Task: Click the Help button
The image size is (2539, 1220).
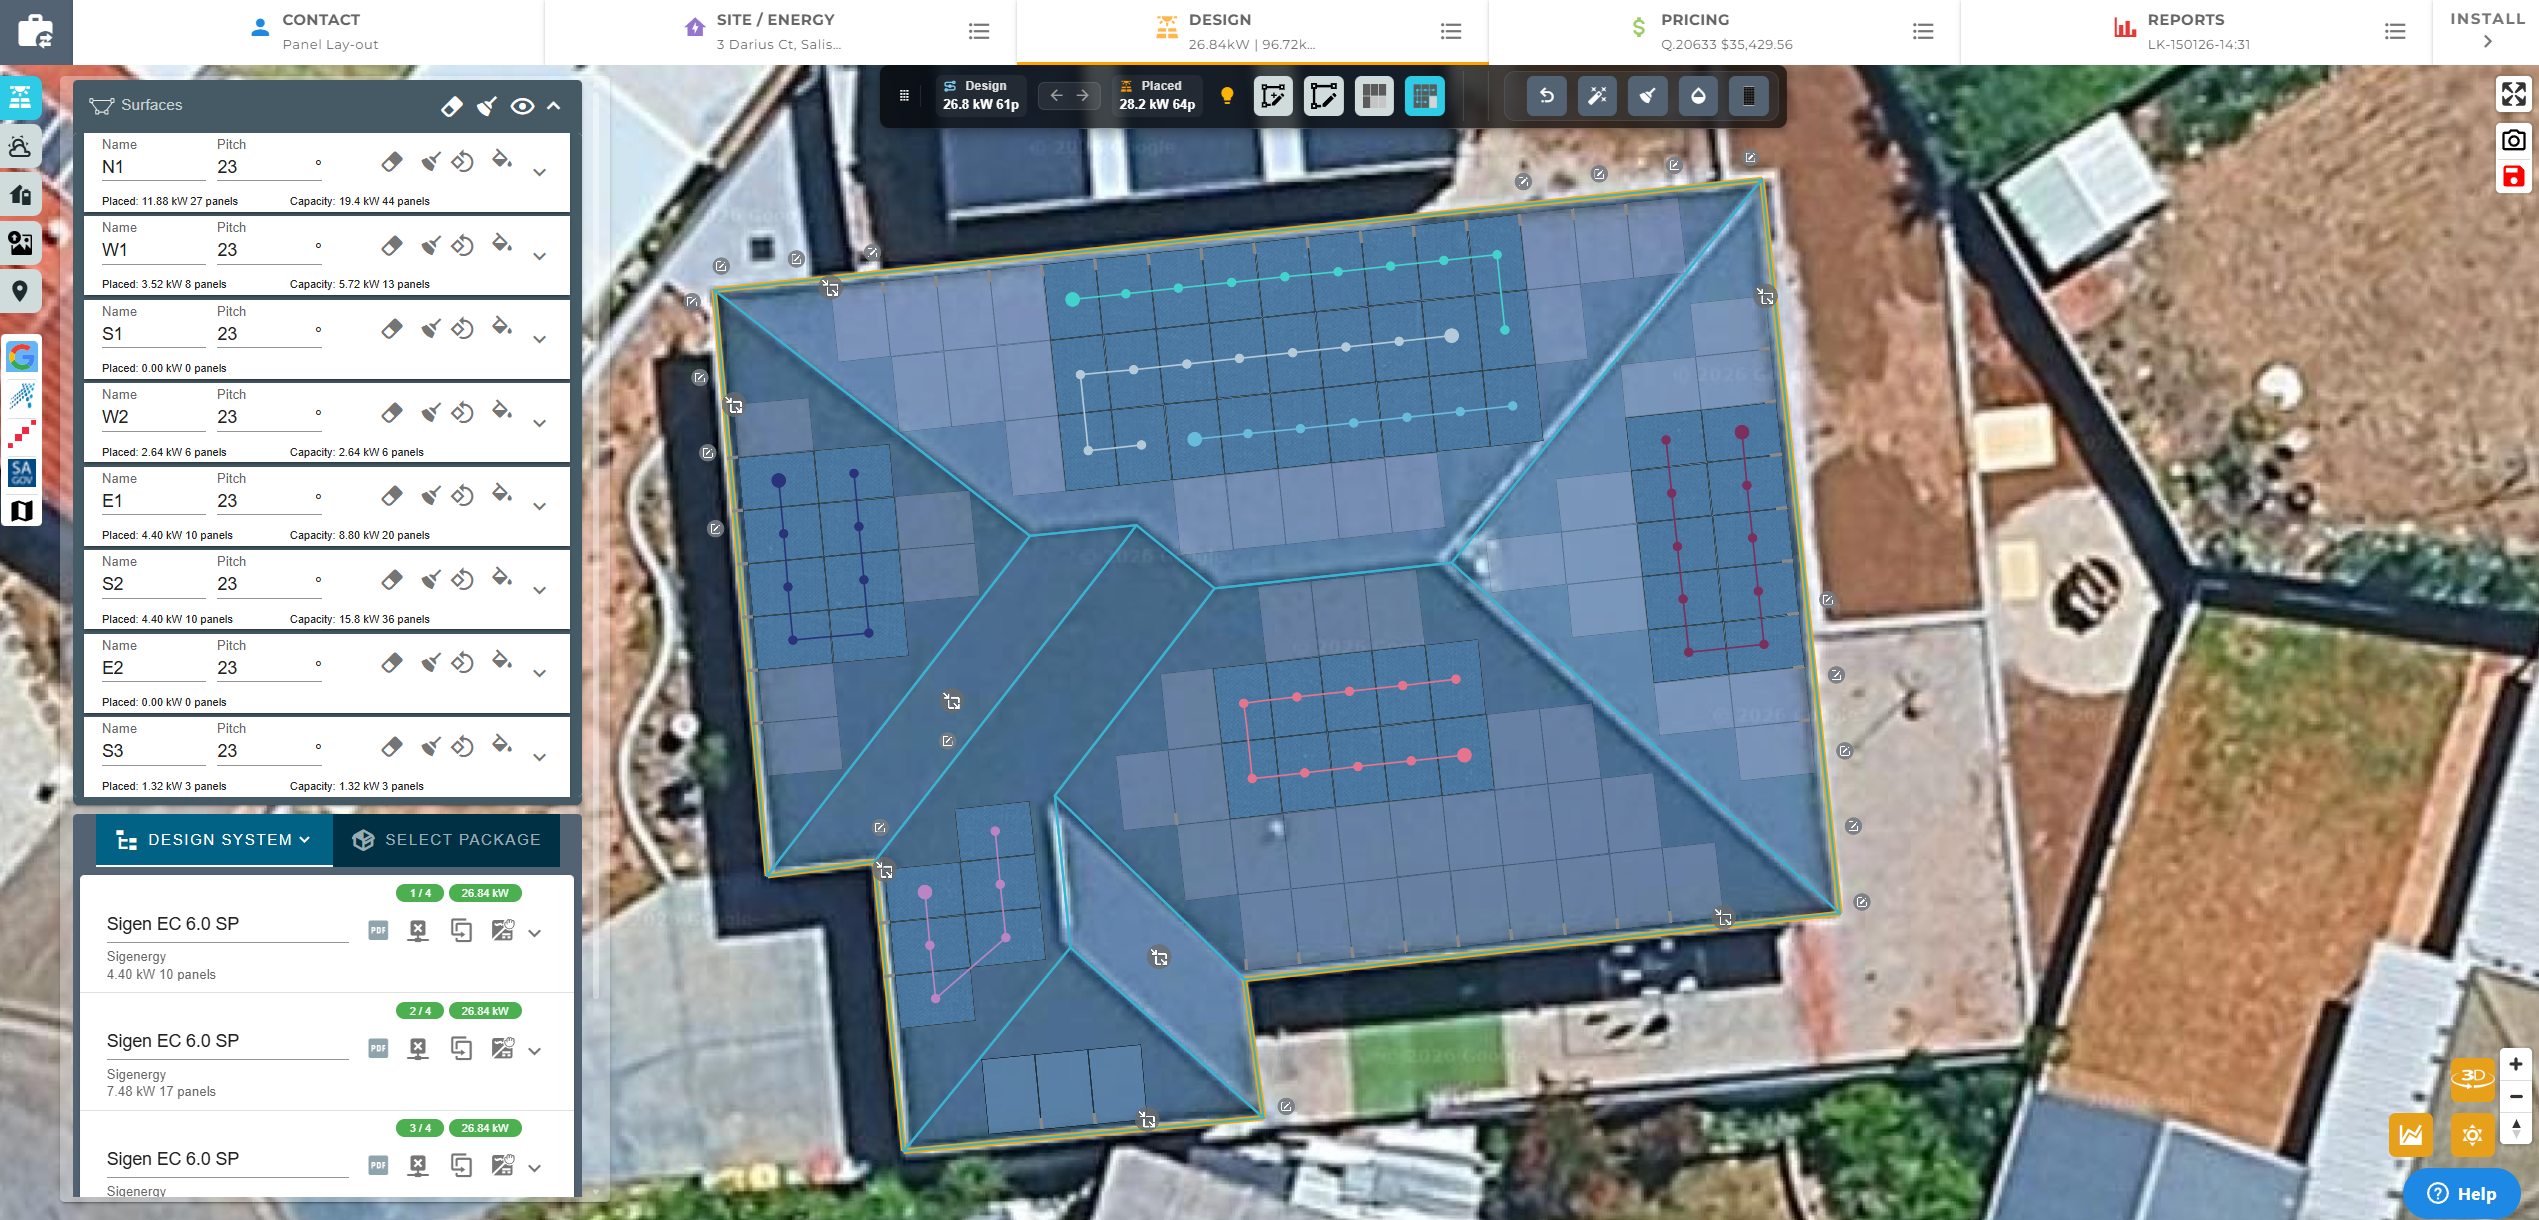Action: [x=2461, y=1193]
